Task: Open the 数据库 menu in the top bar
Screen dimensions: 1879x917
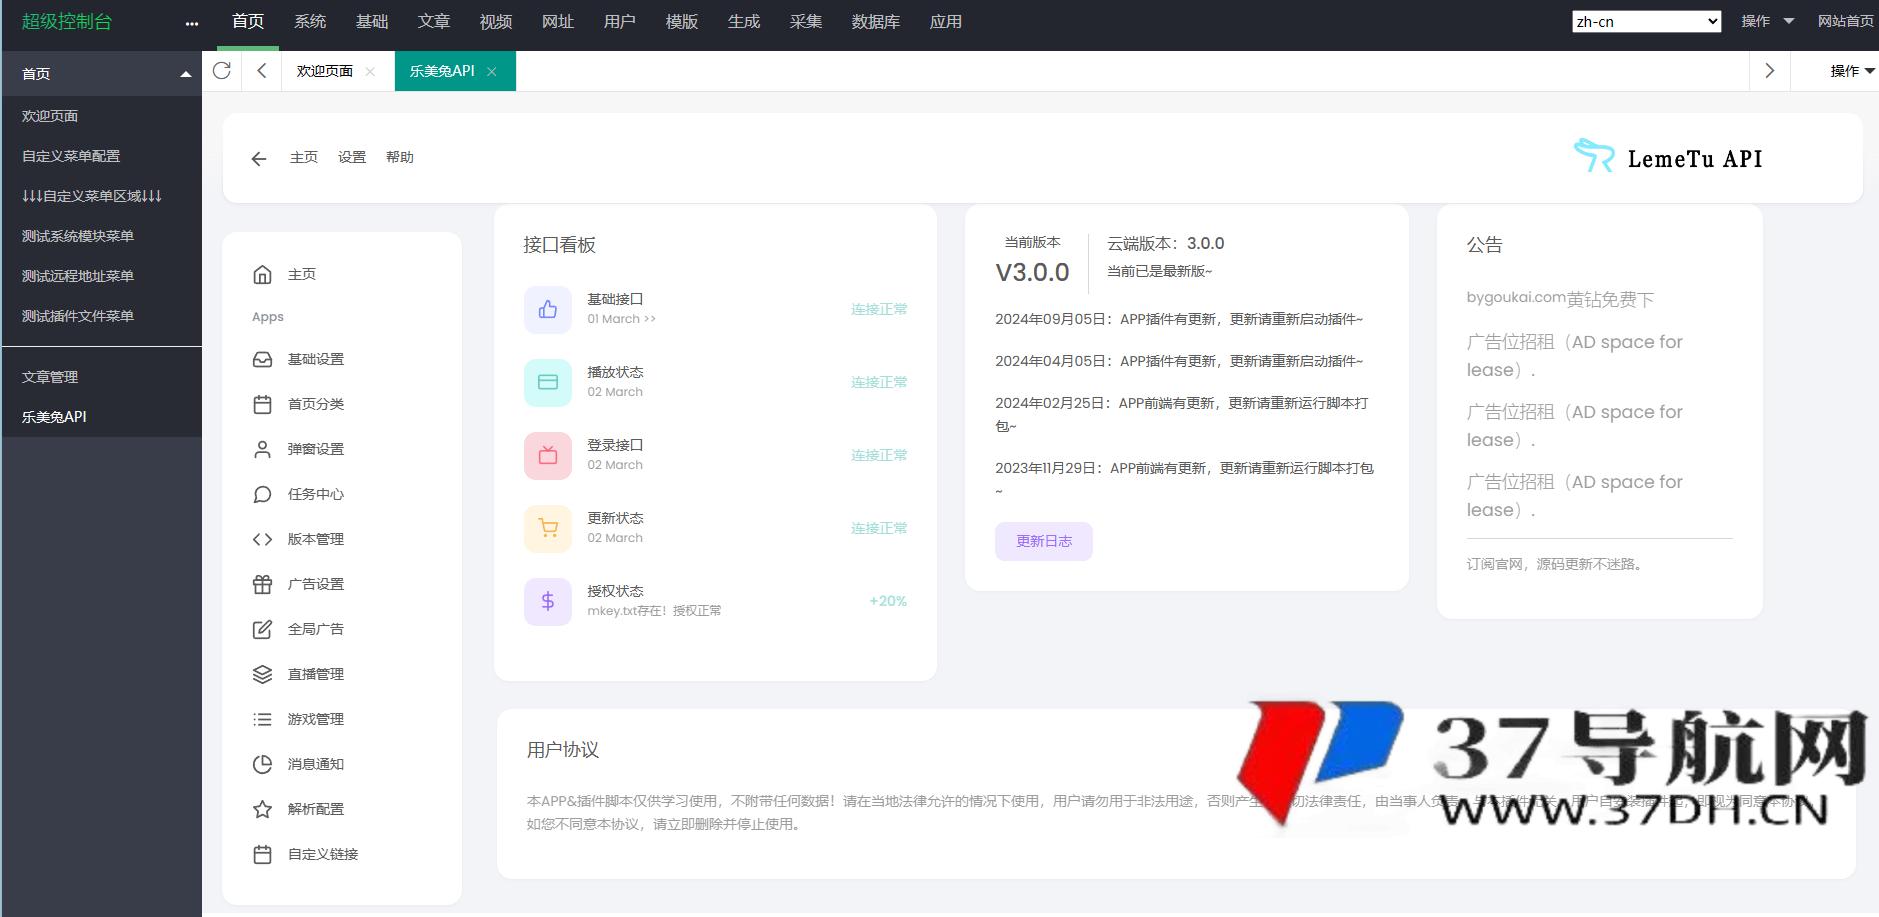Action: (877, 21)
